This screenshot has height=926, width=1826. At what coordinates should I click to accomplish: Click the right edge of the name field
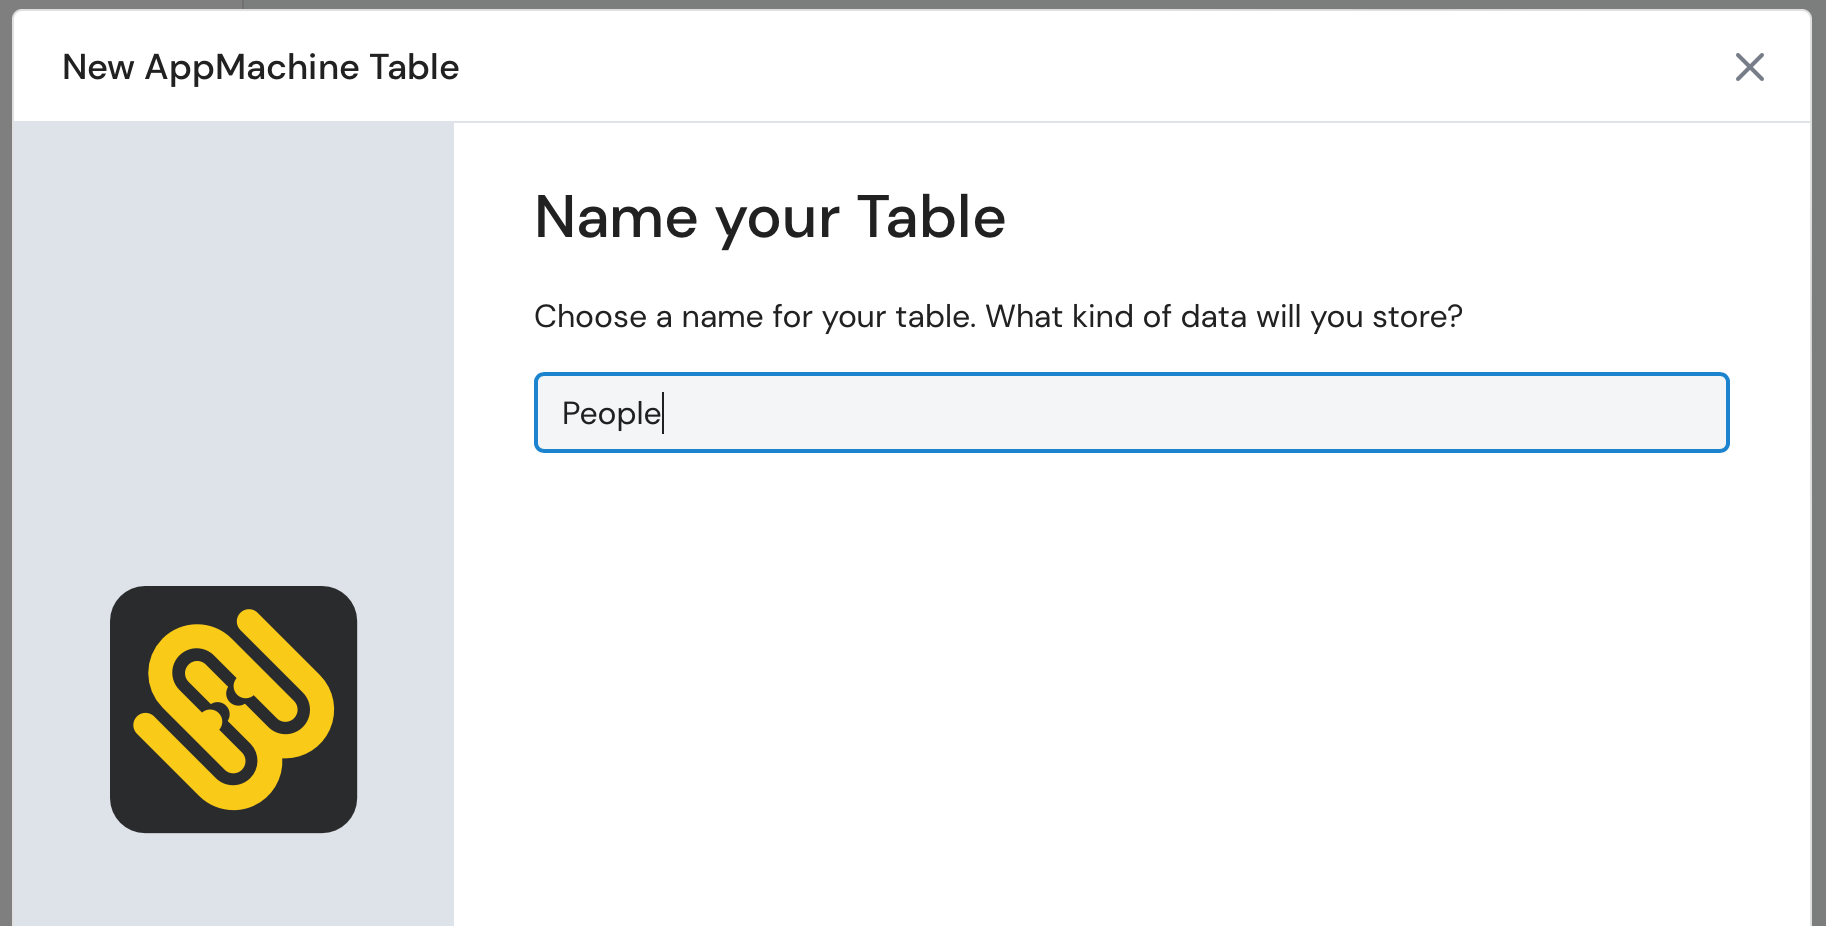pyautogui.click(x=1700, y=413)
